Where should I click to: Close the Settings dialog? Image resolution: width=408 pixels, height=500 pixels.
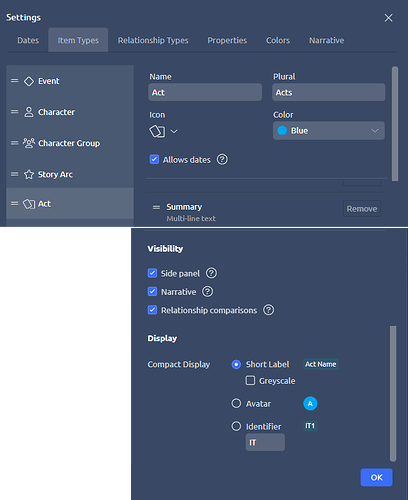[x=388, y=18]
